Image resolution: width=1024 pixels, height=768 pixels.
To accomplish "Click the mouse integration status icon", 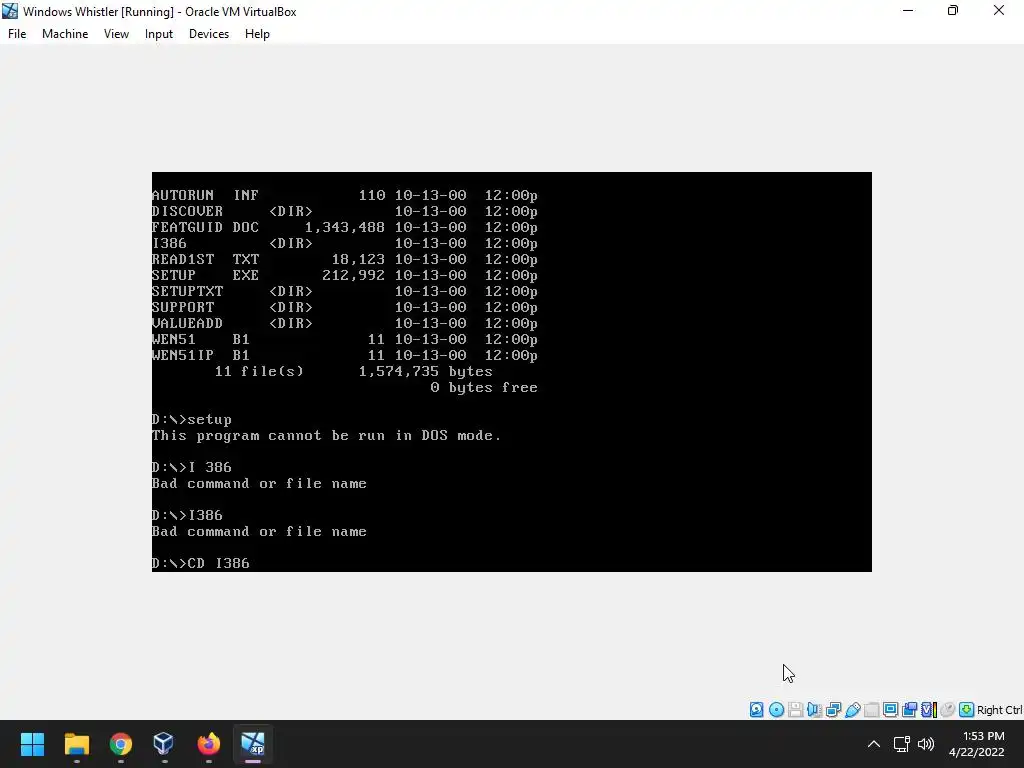I will click(x=948, y=710).
